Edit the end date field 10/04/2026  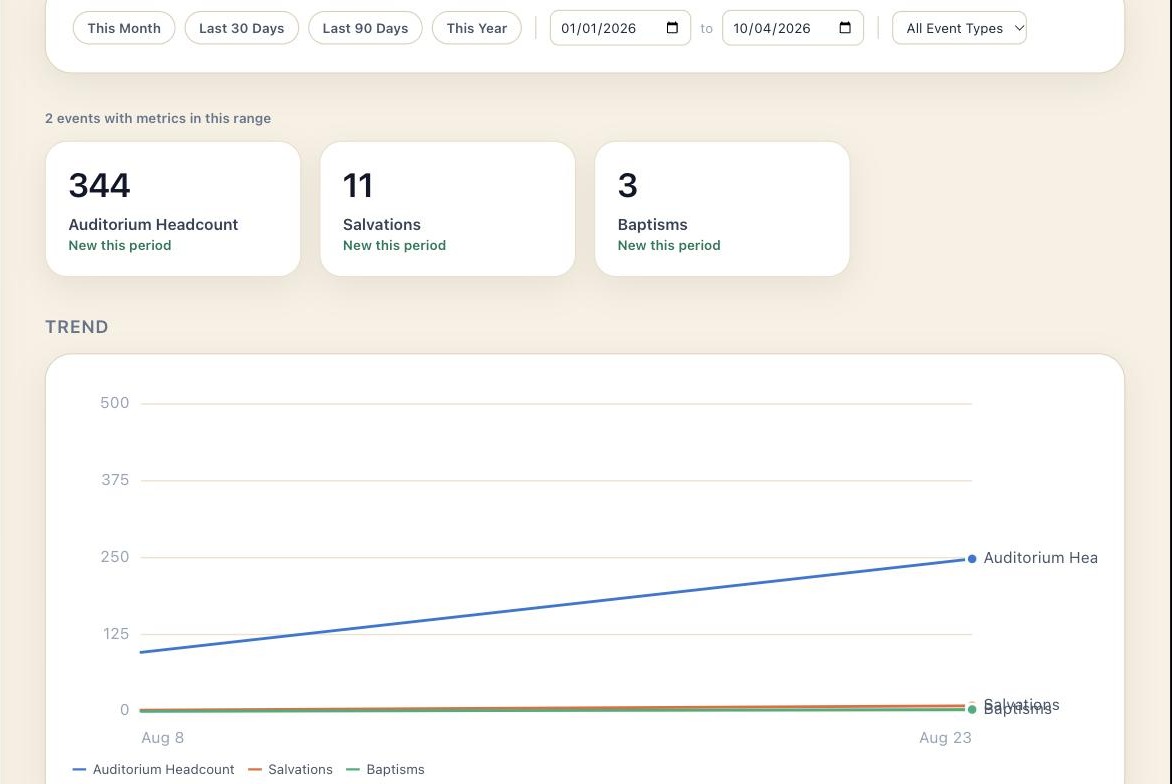792,28
